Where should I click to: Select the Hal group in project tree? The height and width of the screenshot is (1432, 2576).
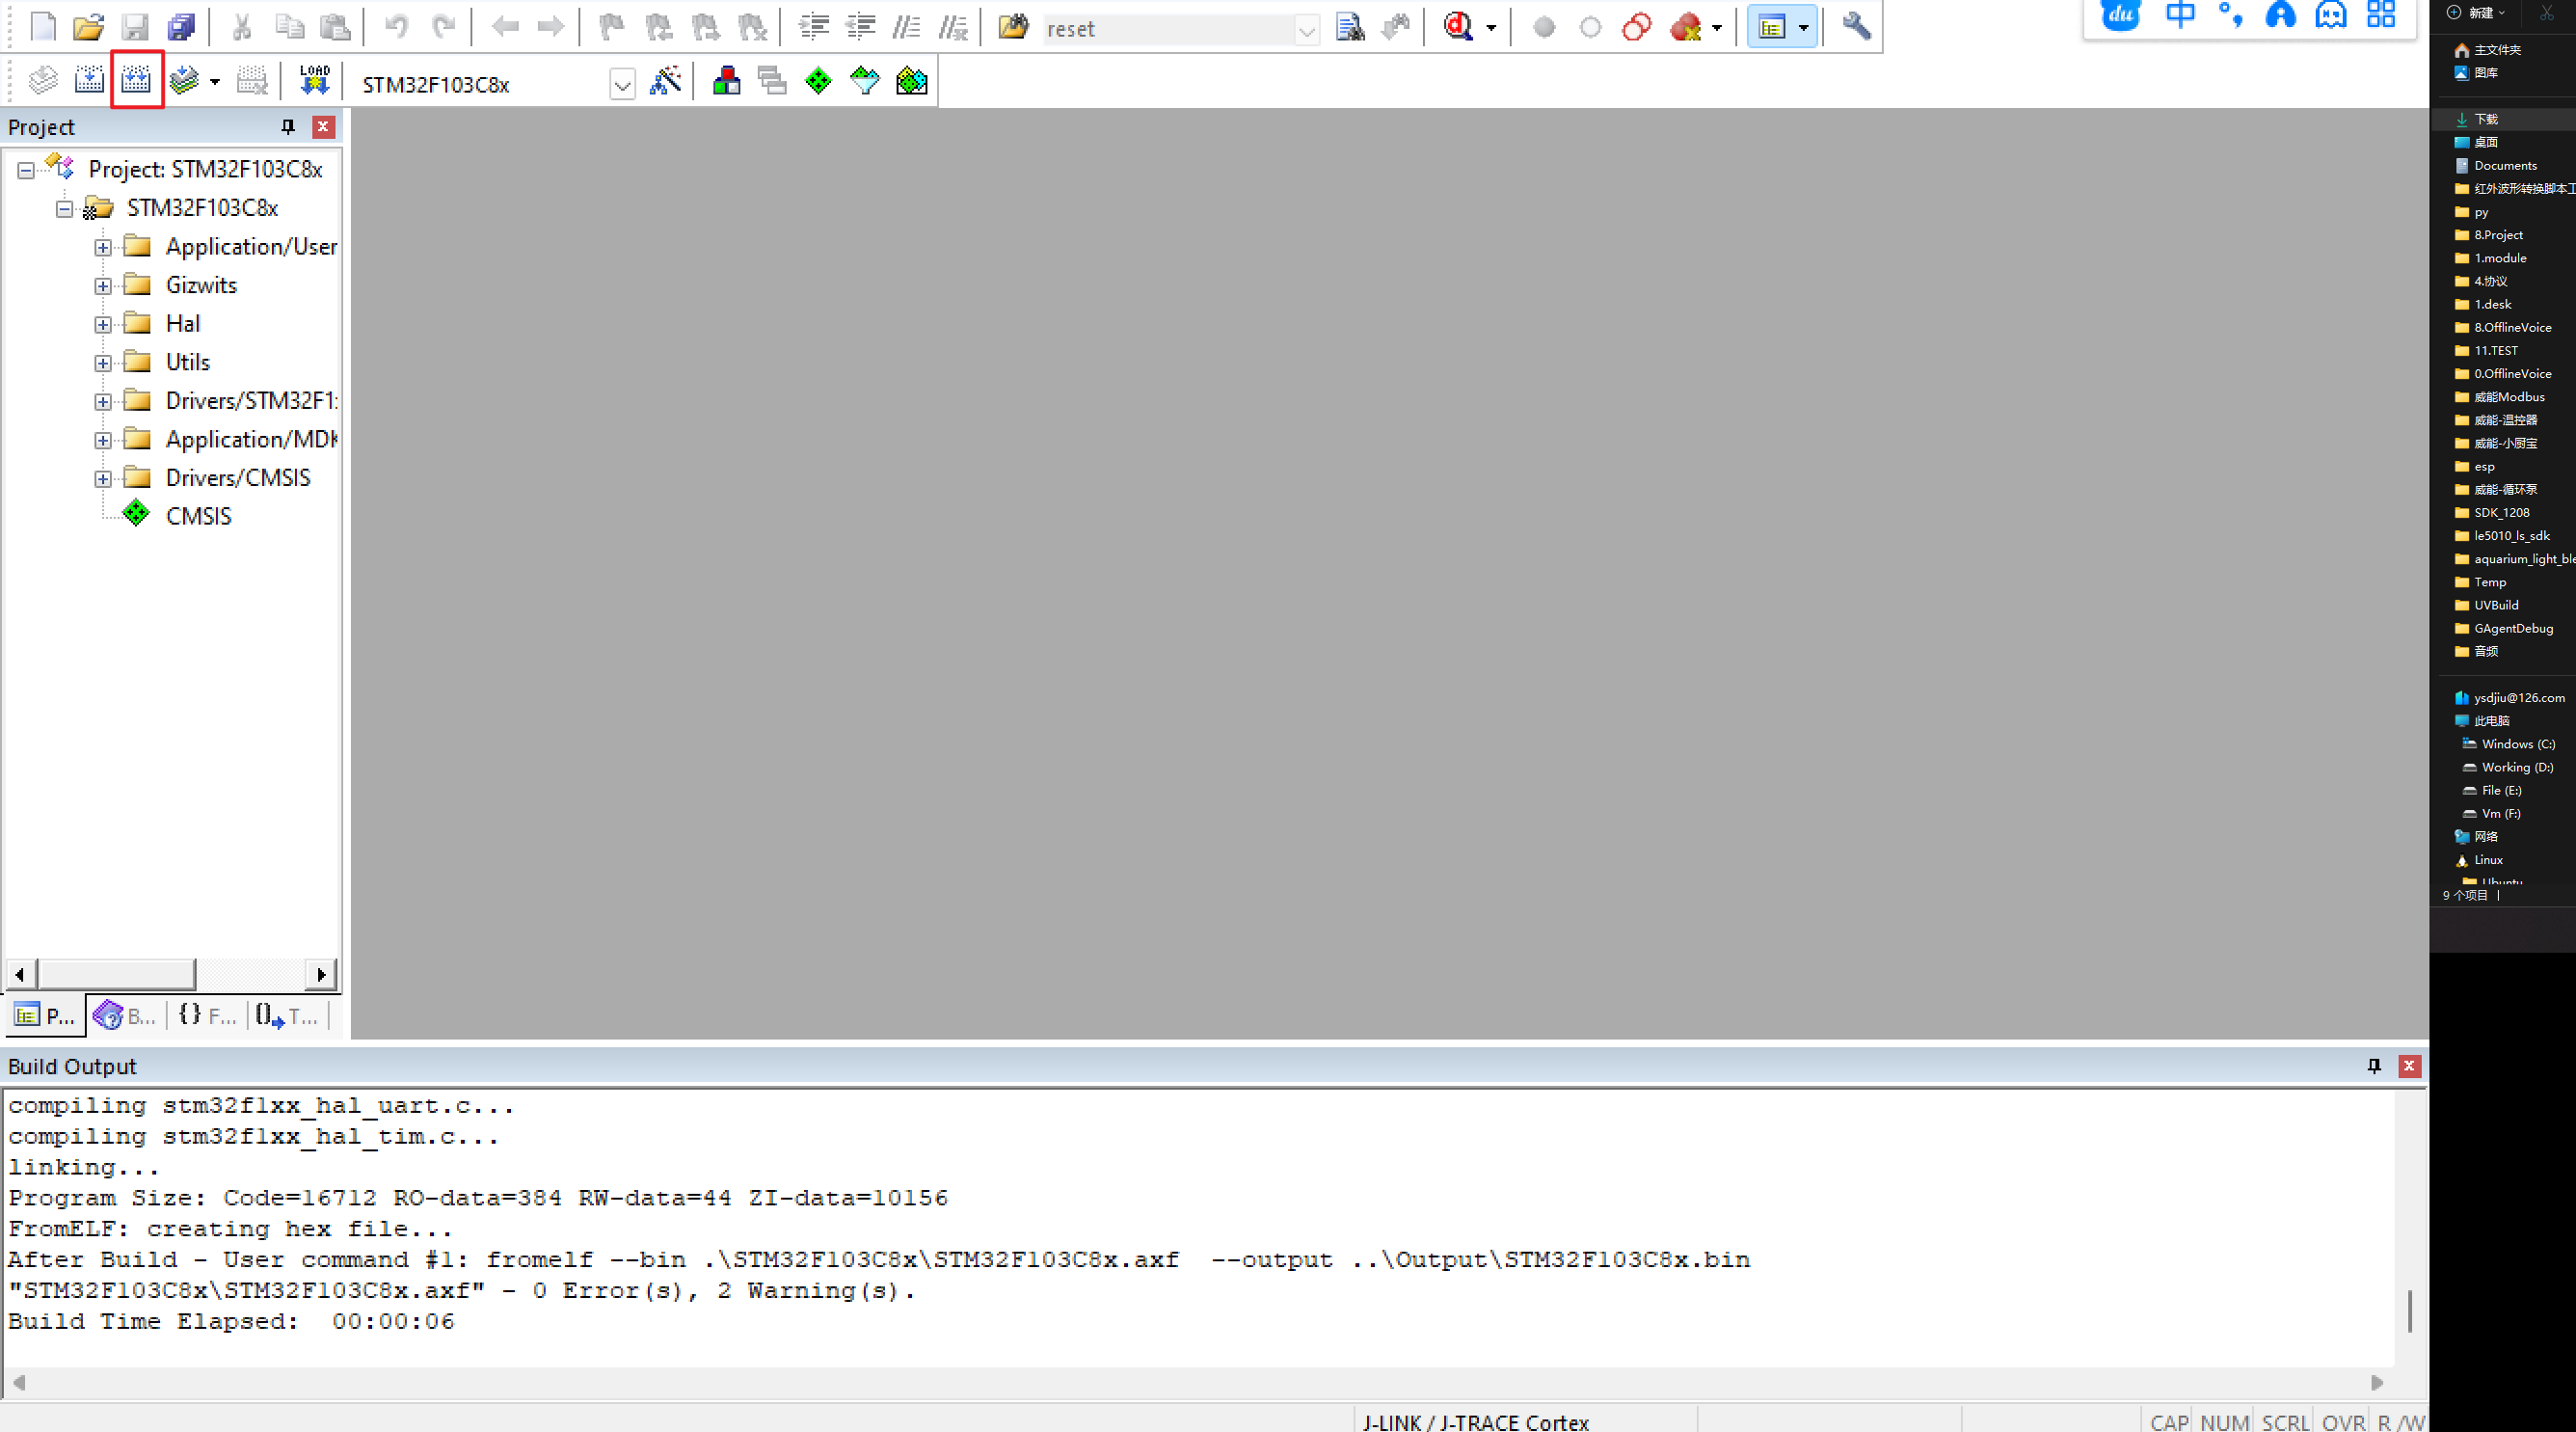click(x=183, y=324)
